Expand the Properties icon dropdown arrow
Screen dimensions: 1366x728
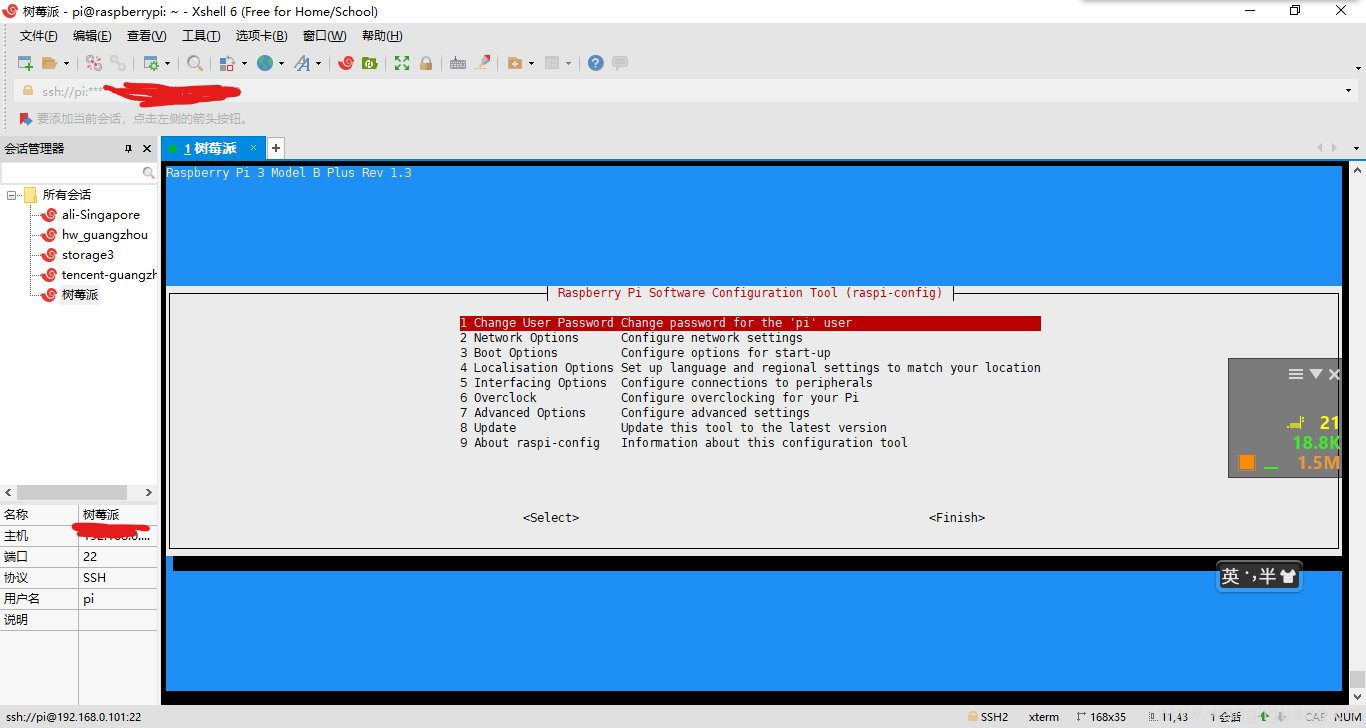167,63
